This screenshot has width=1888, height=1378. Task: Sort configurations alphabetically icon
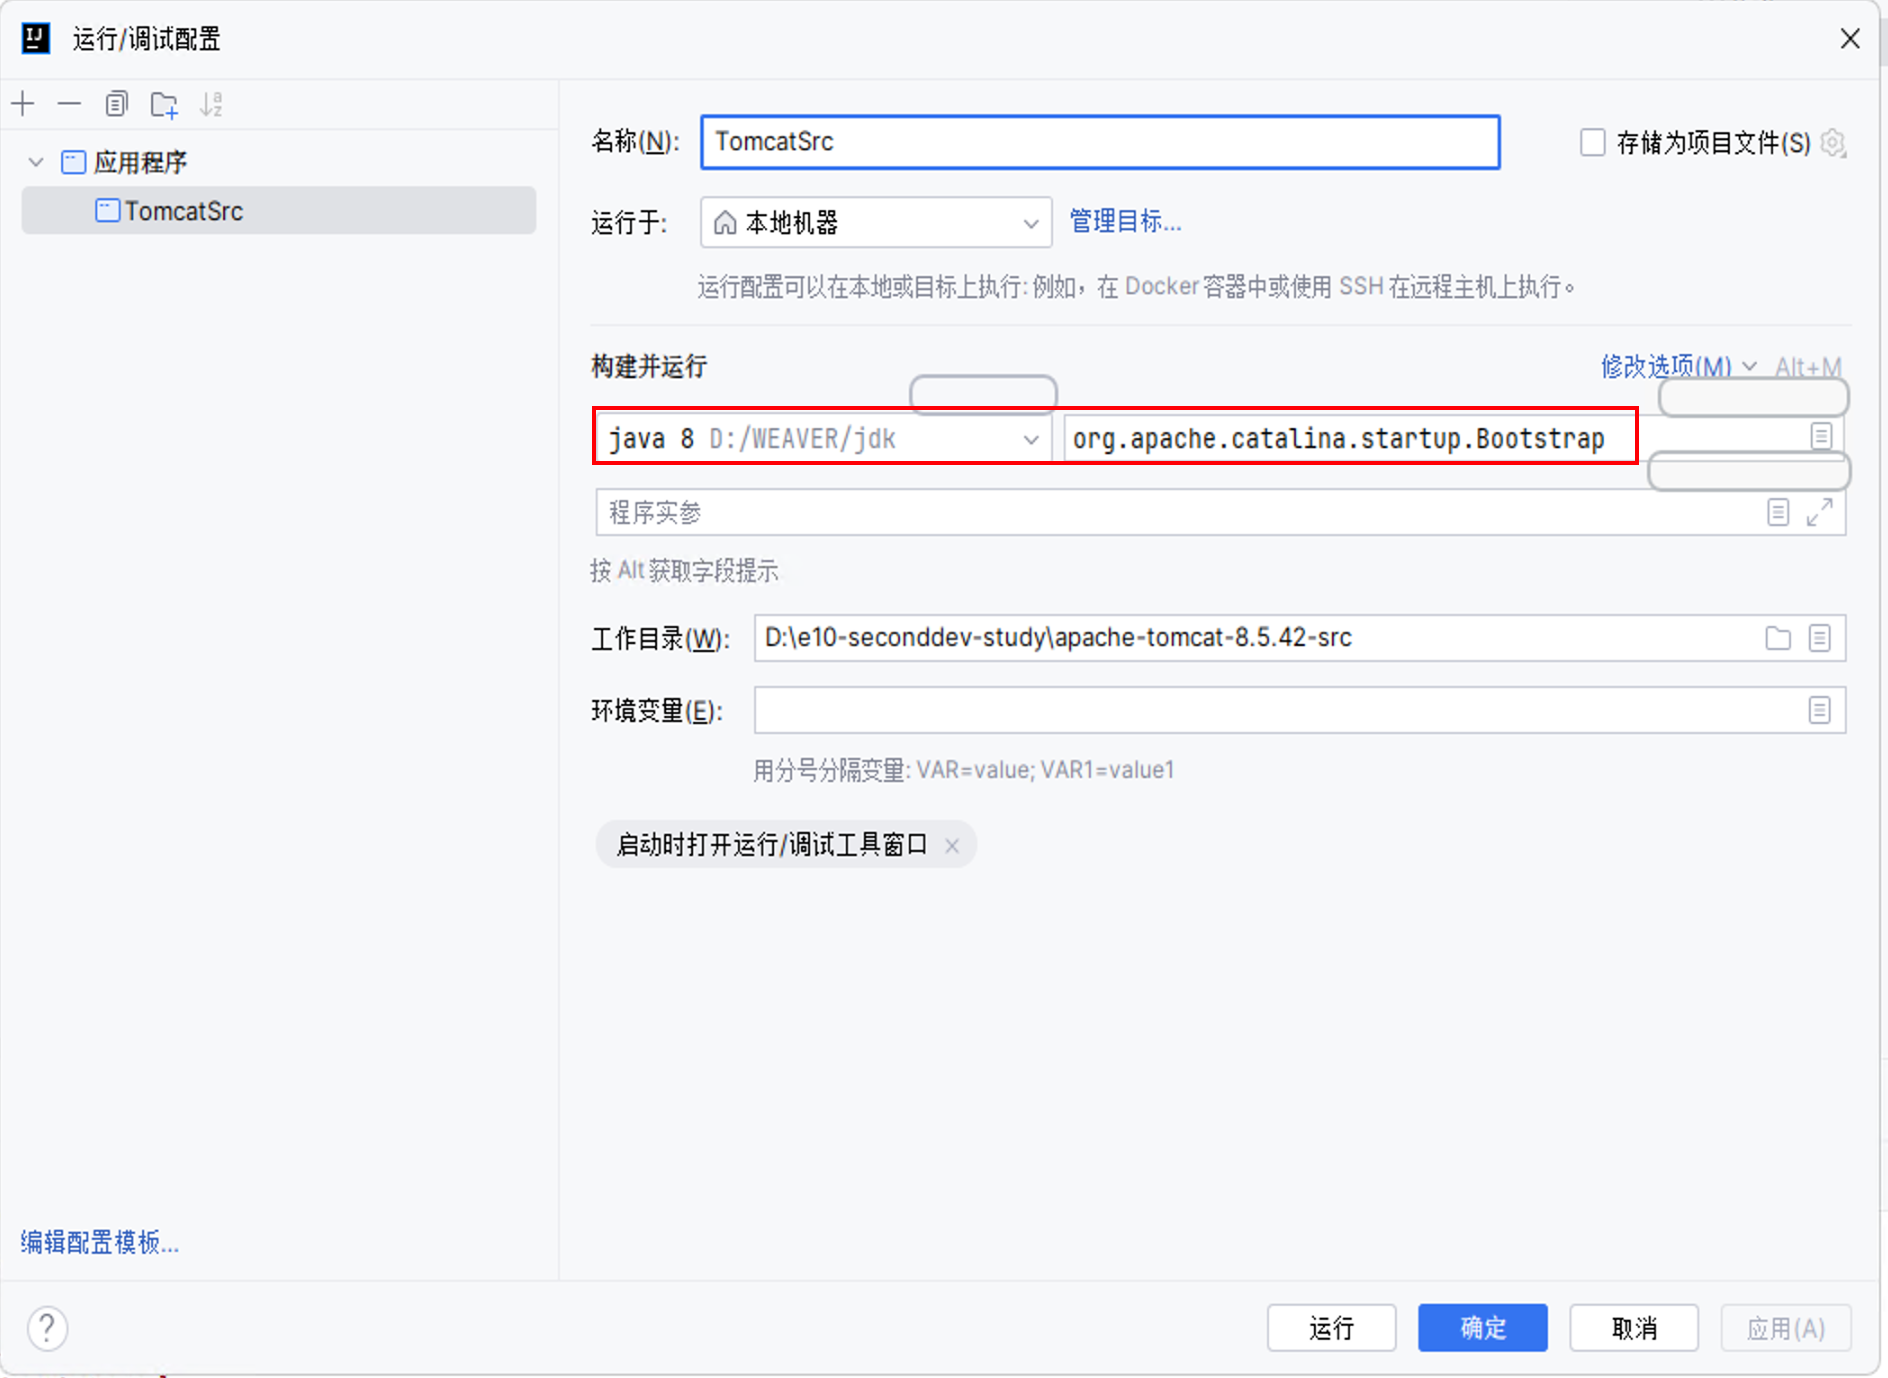tap(211, 104)
